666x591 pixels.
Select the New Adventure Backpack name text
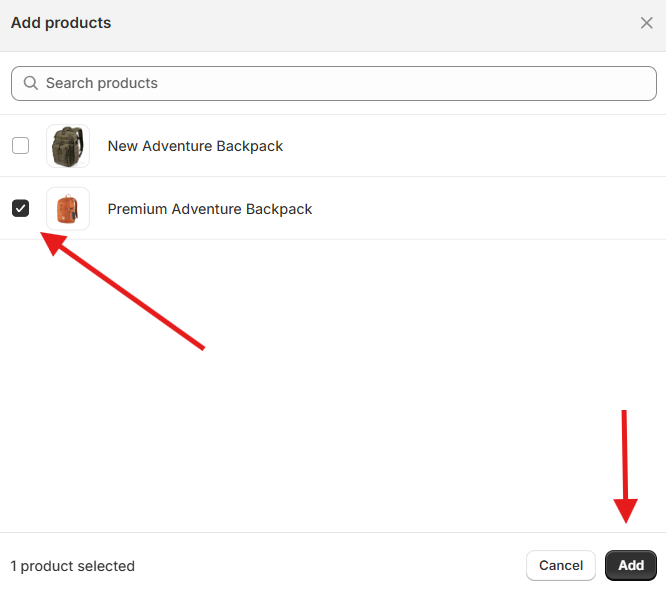195,146
